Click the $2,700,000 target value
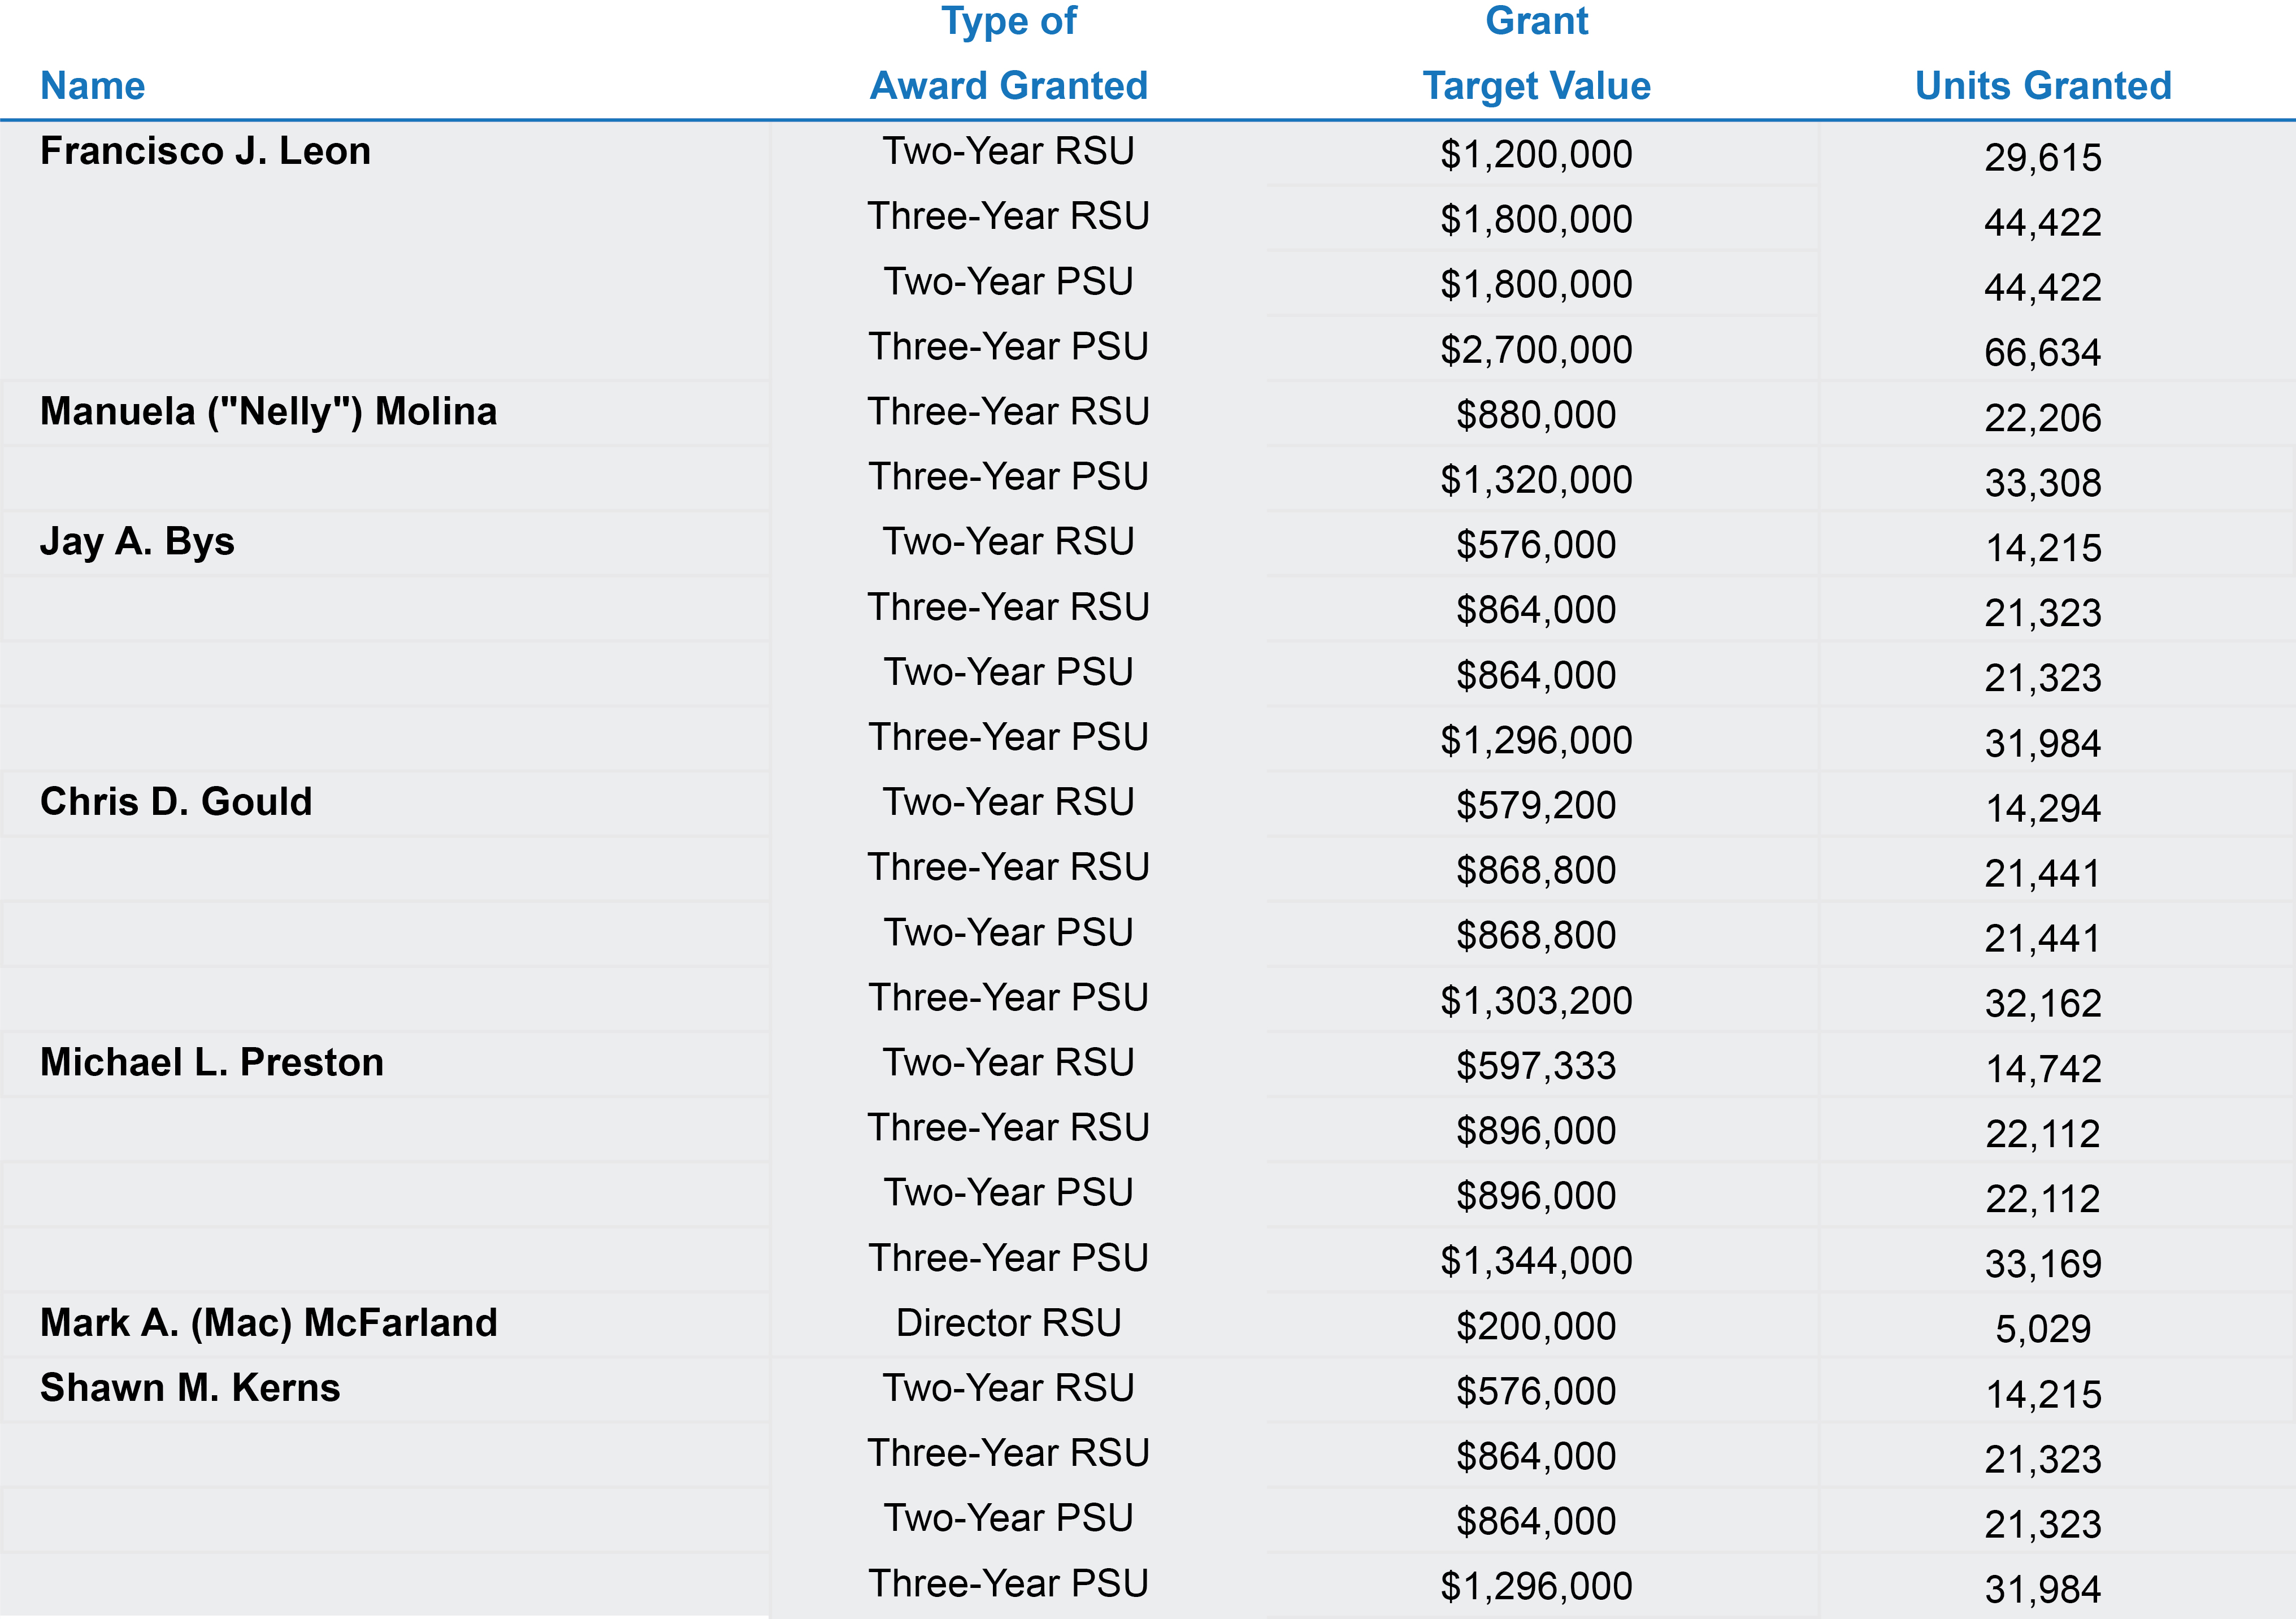This screenshot has width=2296, height=1619. pyautogui.click(x=1536, y=350)
